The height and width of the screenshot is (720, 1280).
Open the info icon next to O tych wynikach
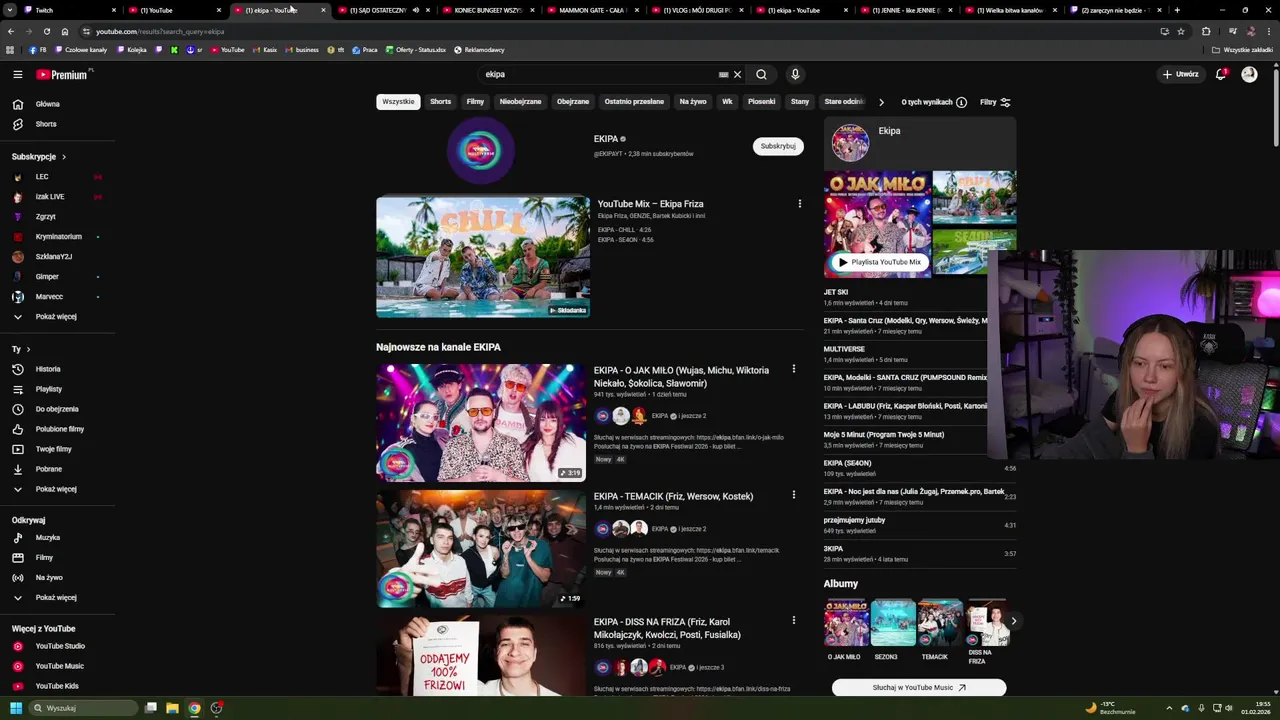tap(961, 102)
